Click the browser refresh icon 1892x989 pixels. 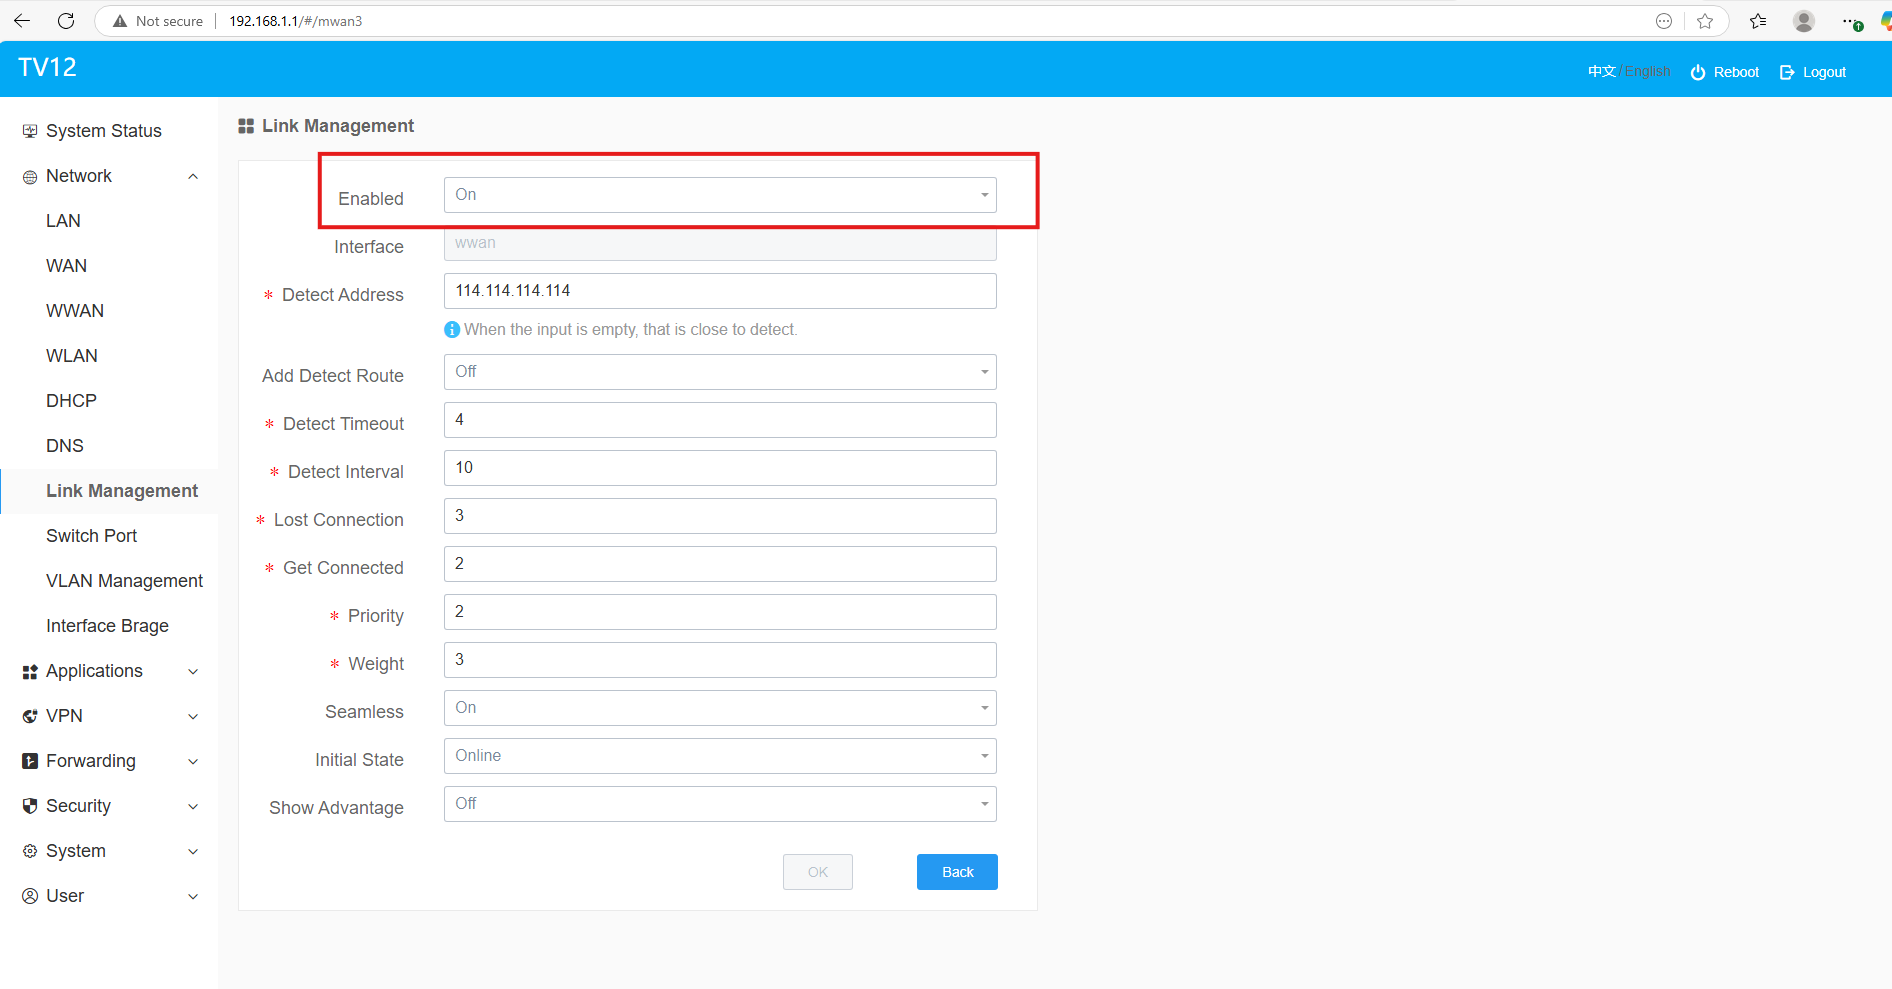pos(66,21)
